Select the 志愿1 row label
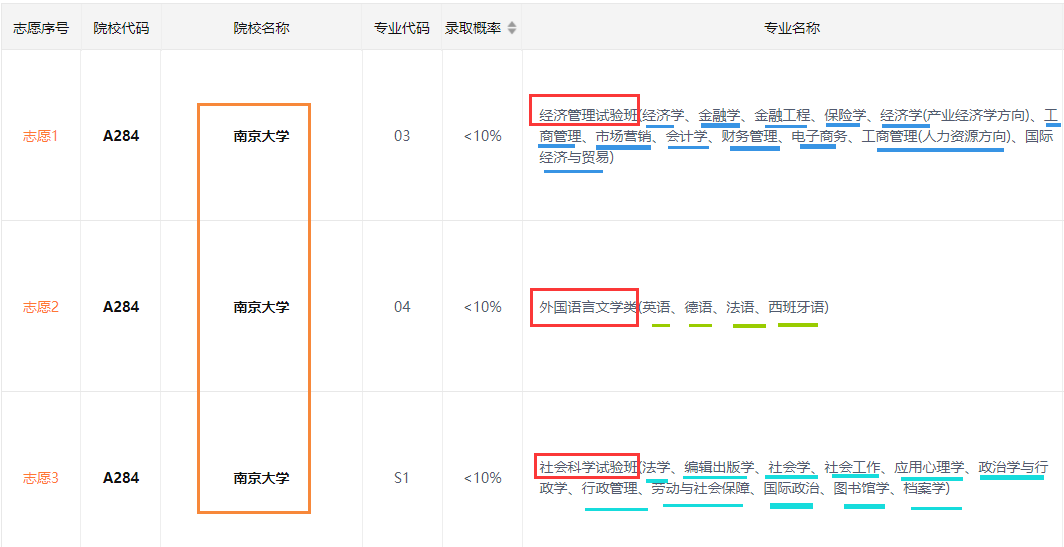The image size is (1064, 547). click(41, 136)
